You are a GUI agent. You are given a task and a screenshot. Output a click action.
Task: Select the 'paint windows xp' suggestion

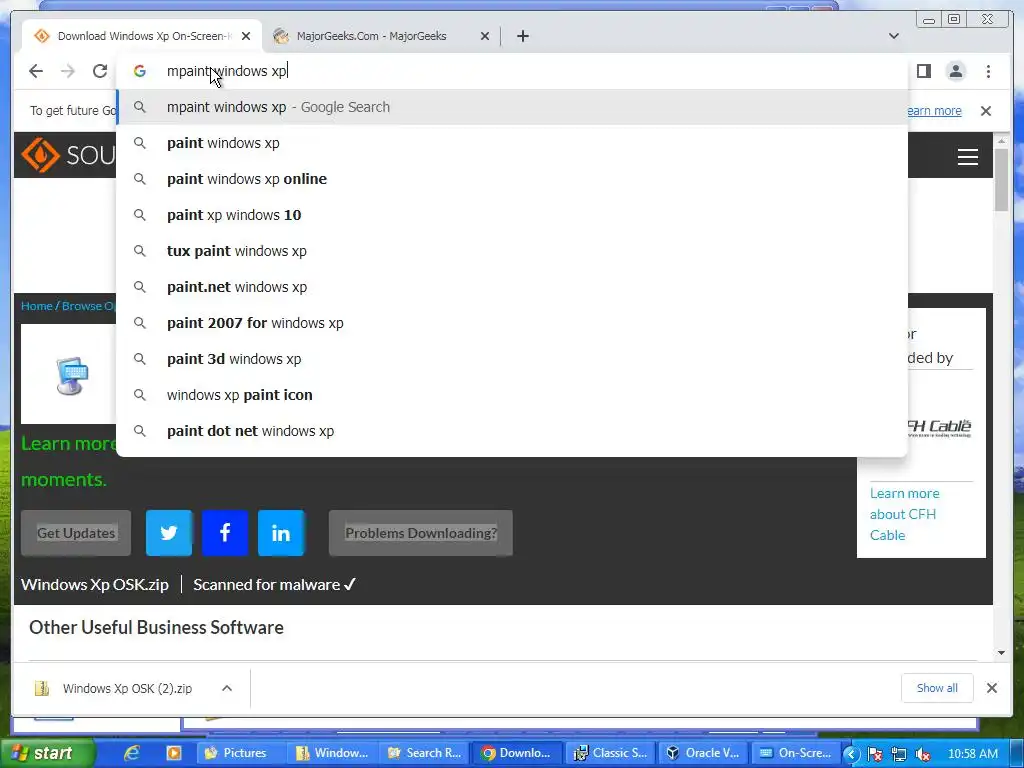click(512, 143)
